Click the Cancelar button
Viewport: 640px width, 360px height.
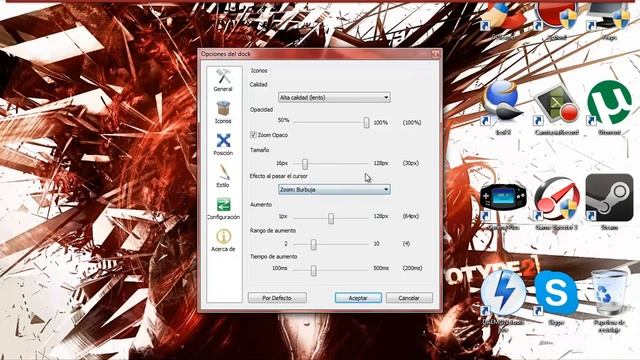(x=409, y=298)
